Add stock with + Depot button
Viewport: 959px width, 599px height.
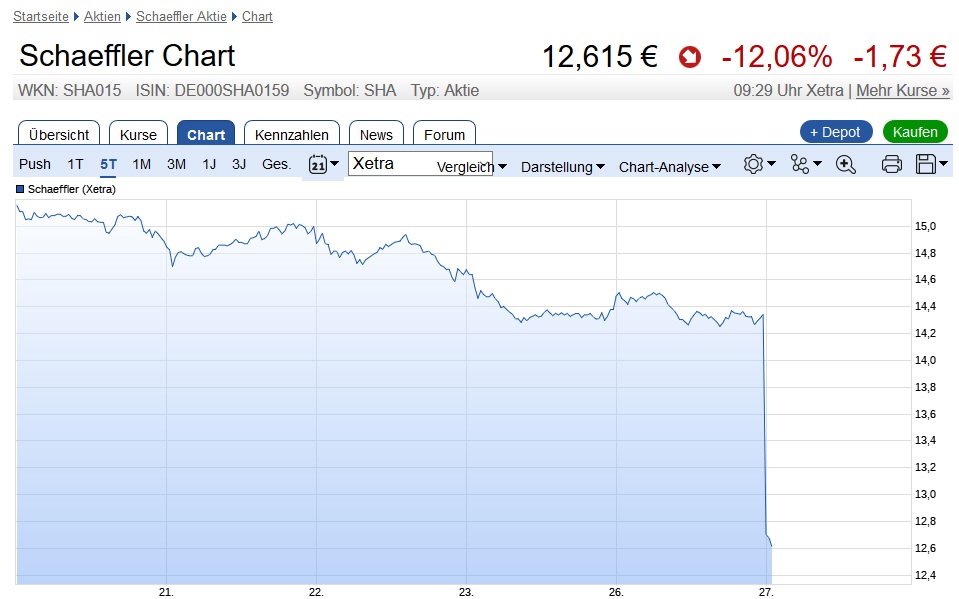(835, 132)
